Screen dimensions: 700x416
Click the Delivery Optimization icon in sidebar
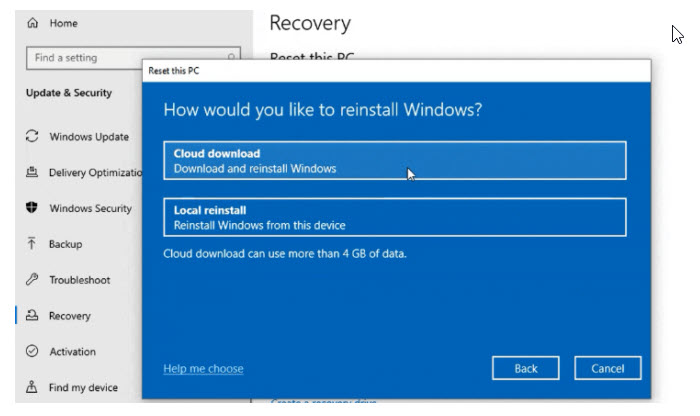click(x=32, y=173)
